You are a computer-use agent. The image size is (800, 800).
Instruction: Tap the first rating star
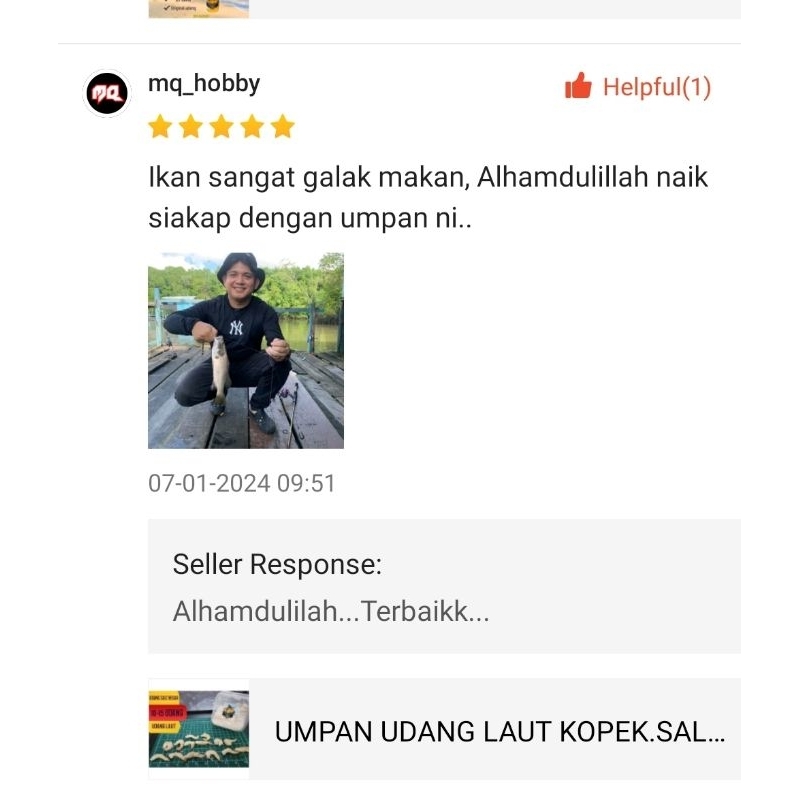(x=160, y=127)
